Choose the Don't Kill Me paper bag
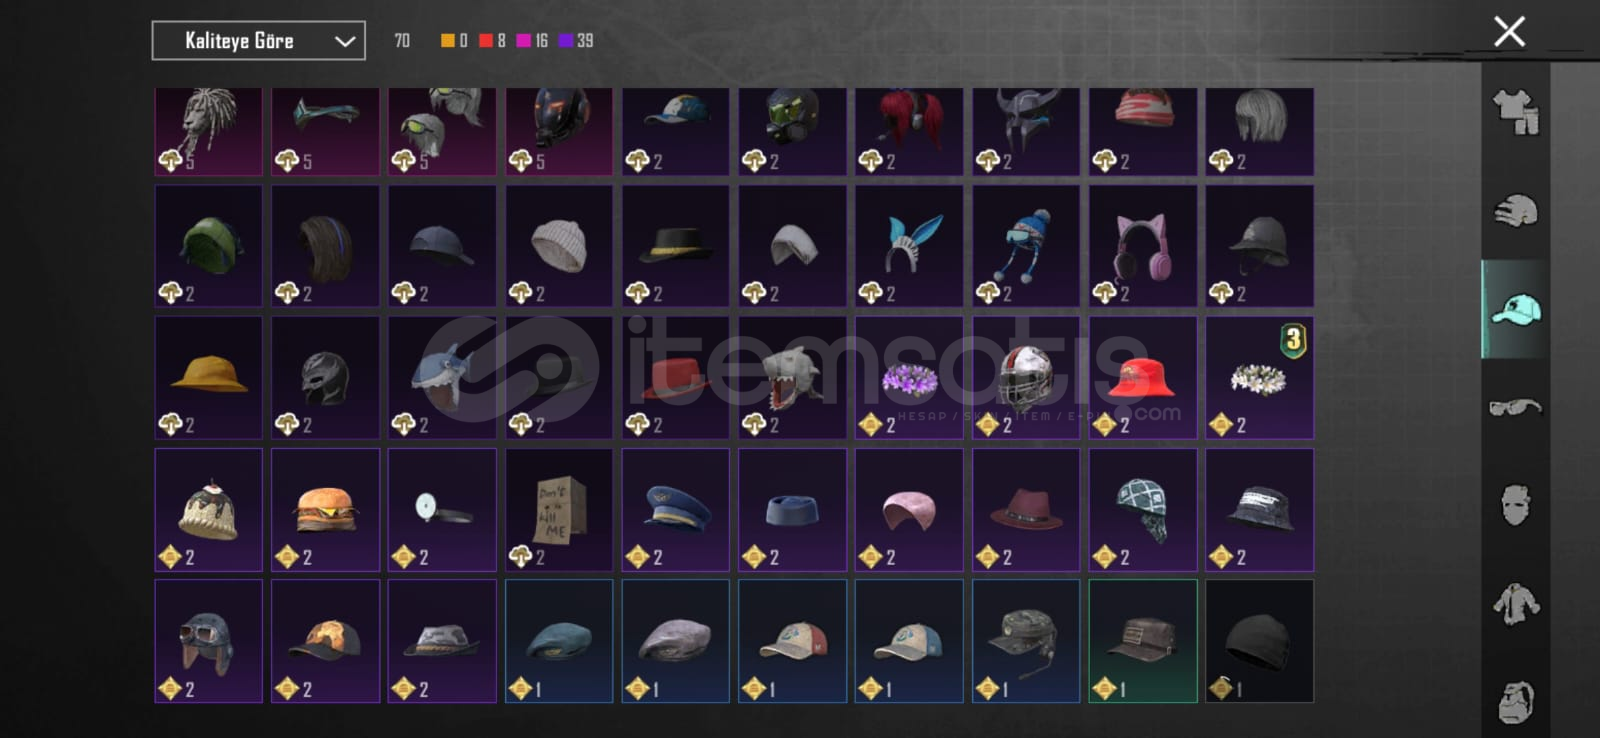Screen dimensions: 1600x738 click(x=559, y=510)
